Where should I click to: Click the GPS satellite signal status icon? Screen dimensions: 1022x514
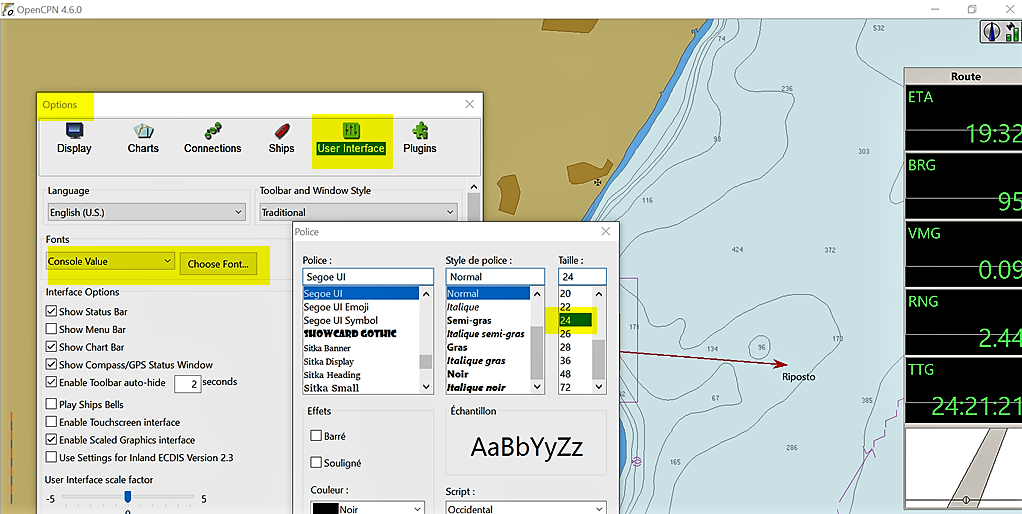(1013, 32)
